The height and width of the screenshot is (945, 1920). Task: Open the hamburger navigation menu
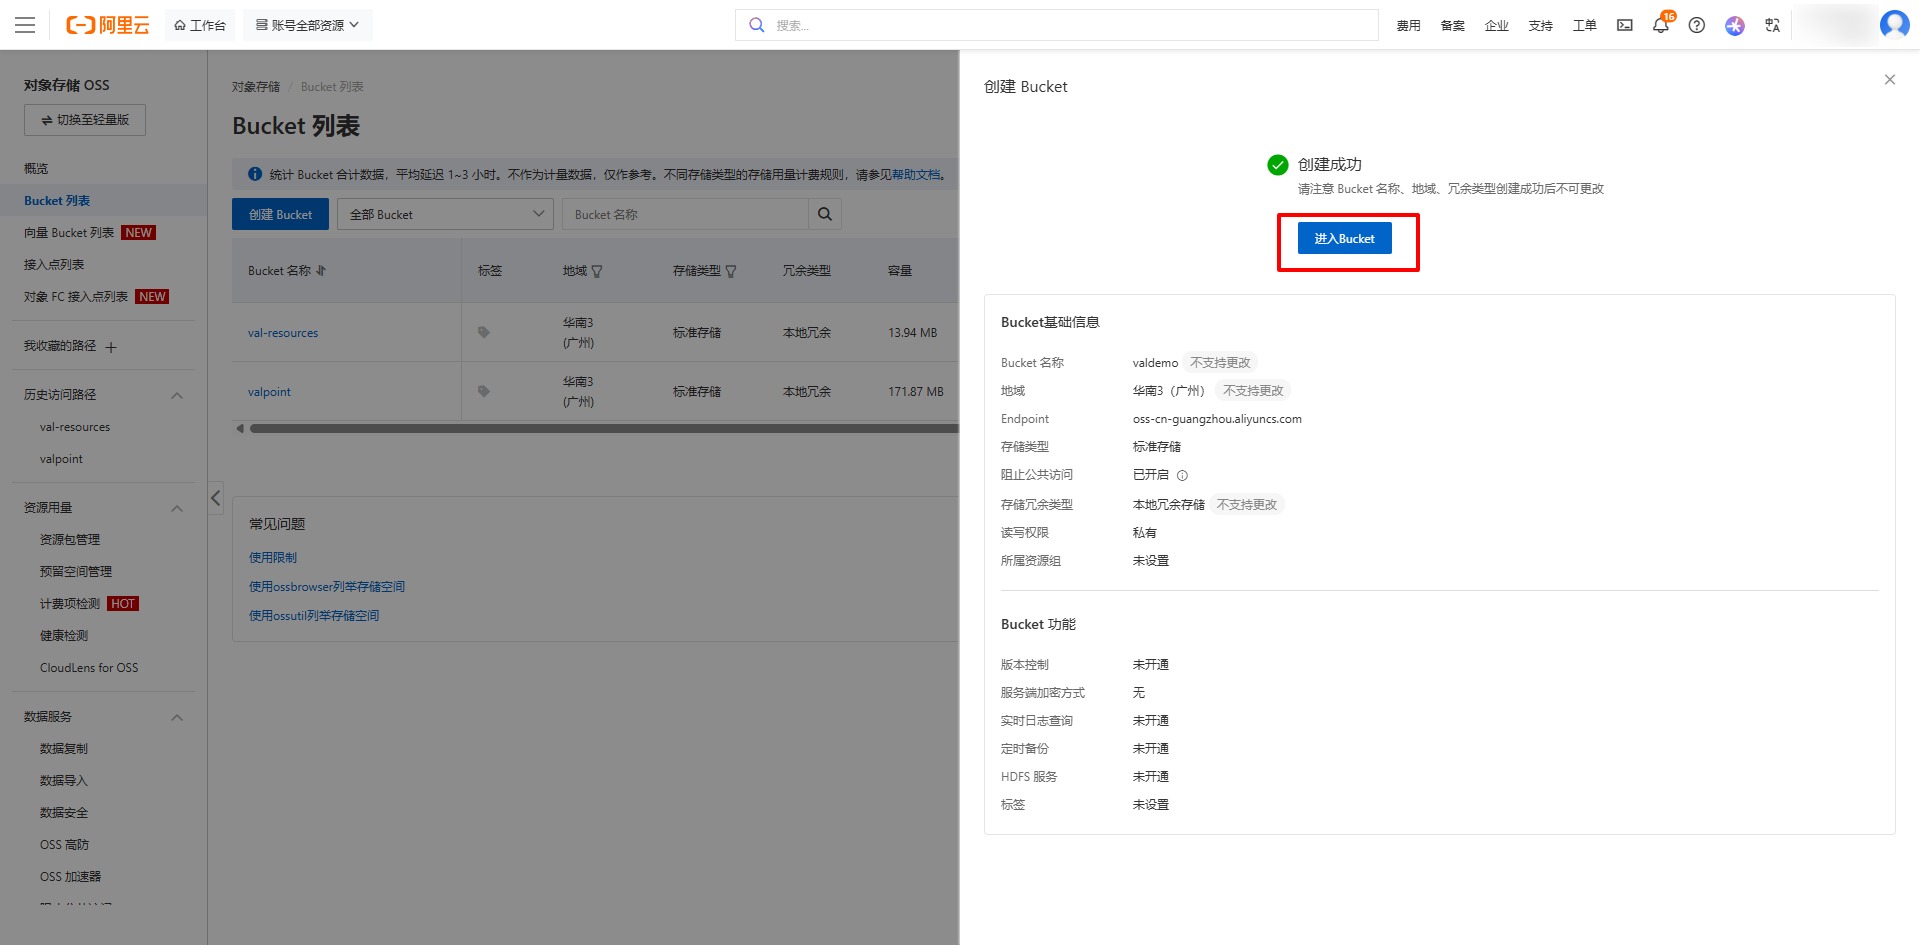tap(25, 25)
